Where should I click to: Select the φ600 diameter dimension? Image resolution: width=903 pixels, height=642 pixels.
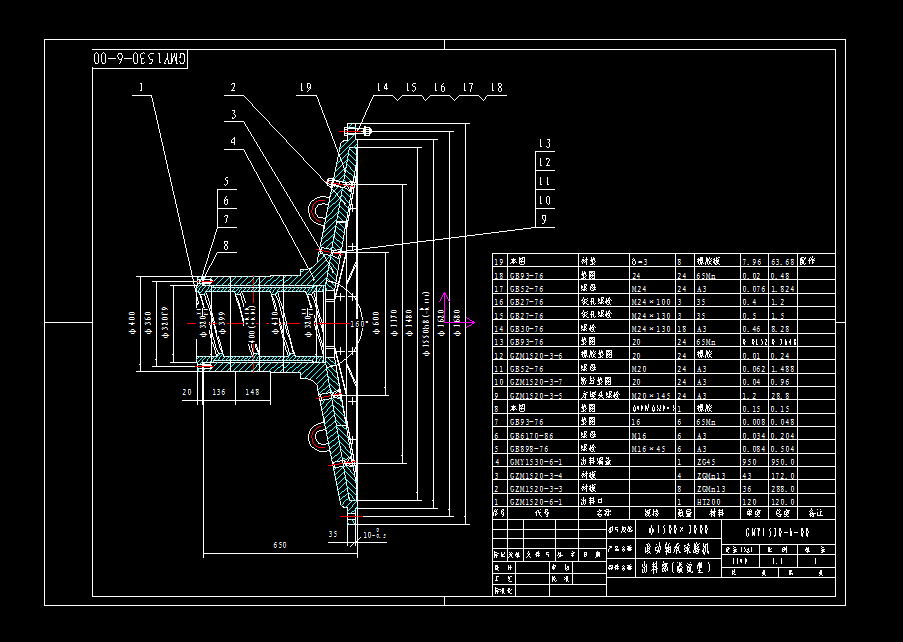click(x=376, y=324)
